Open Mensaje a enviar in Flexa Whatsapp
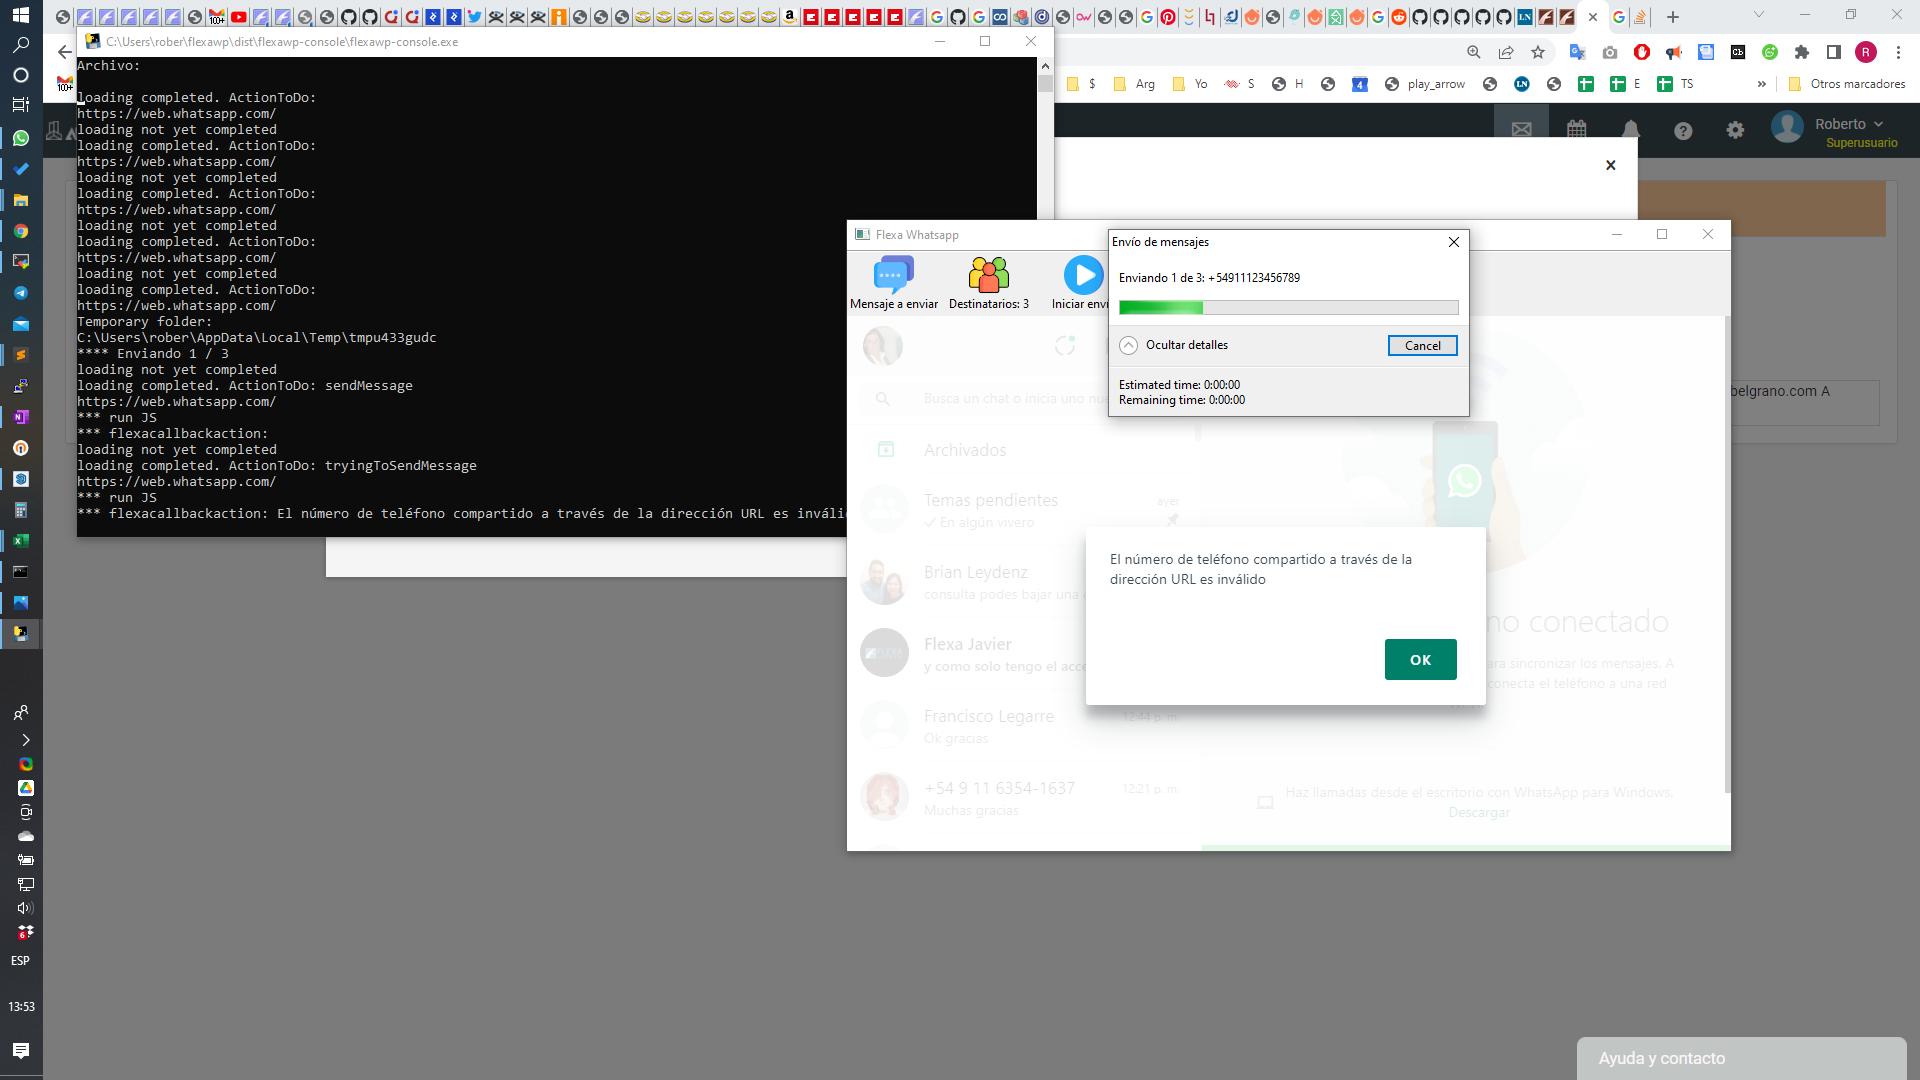Screen dimensions: 1920x1080 coord(893,283)
